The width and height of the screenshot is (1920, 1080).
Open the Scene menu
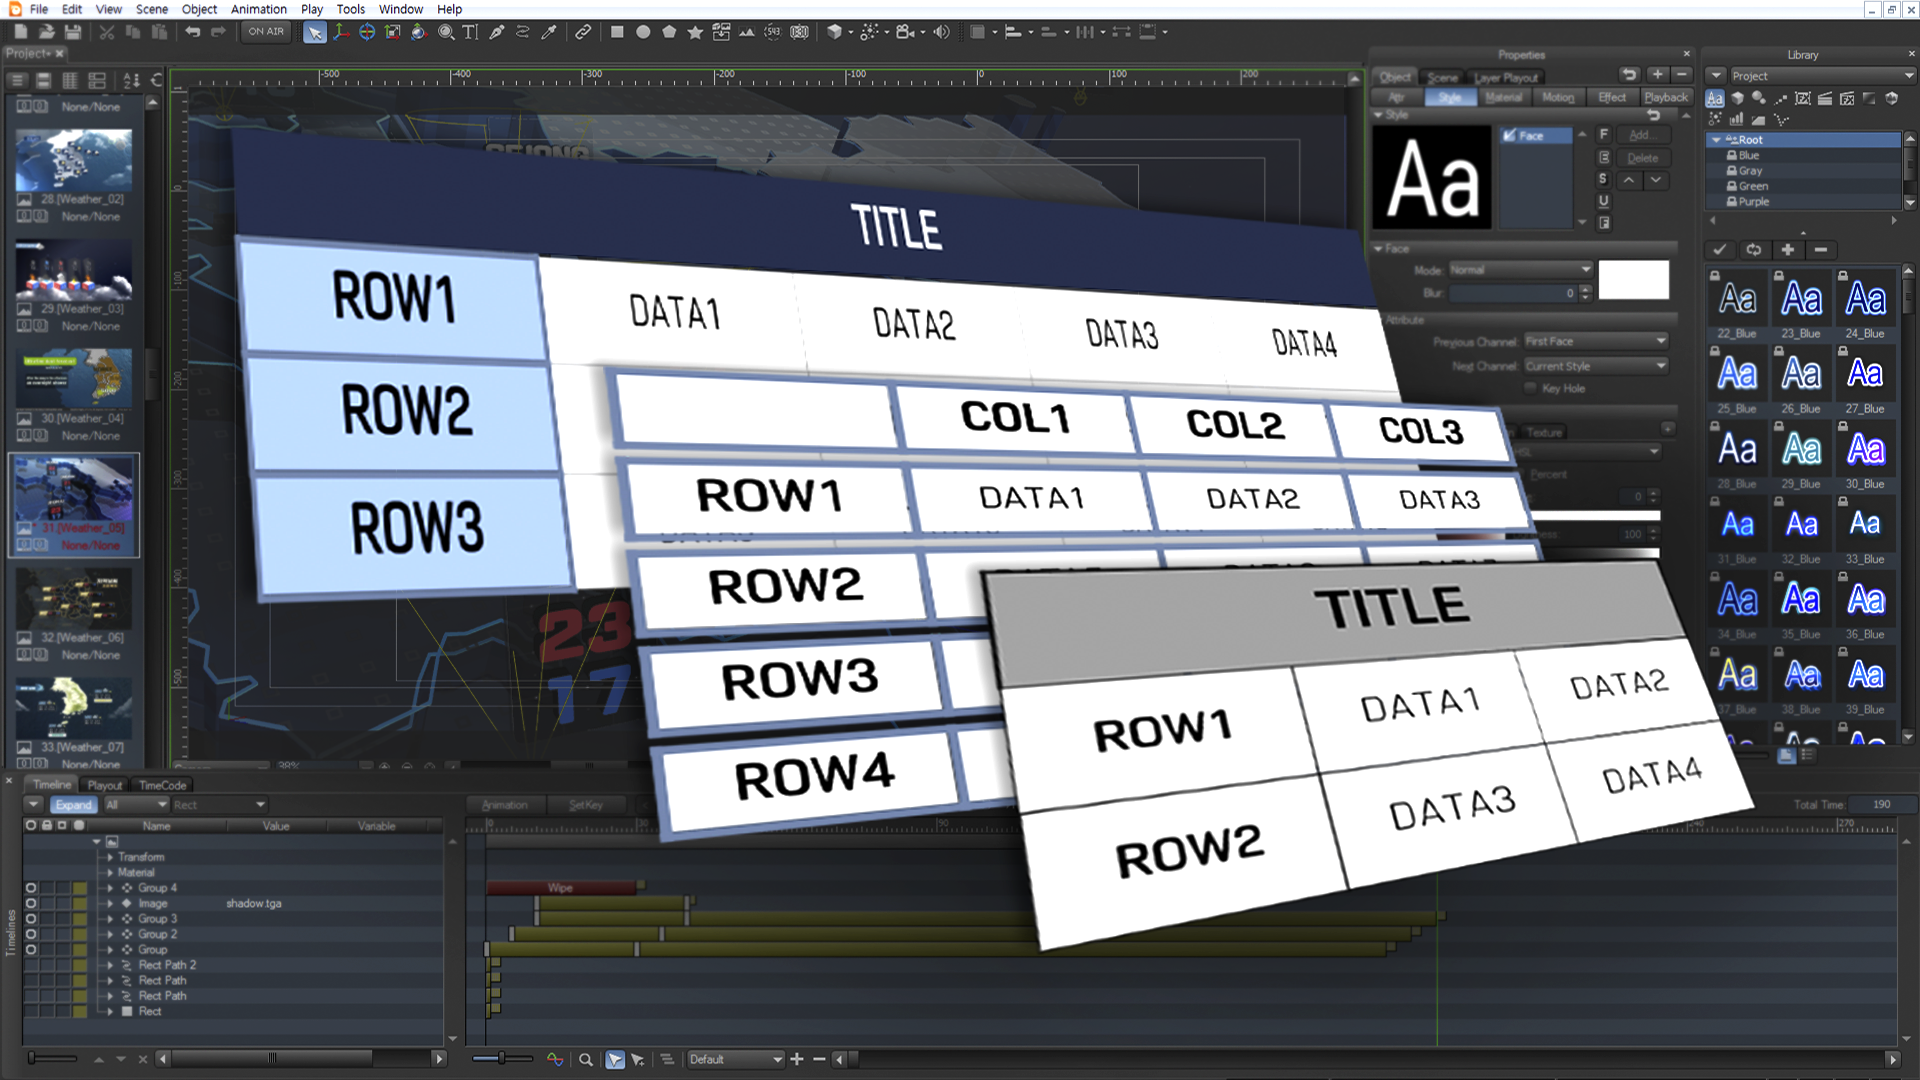152,9
